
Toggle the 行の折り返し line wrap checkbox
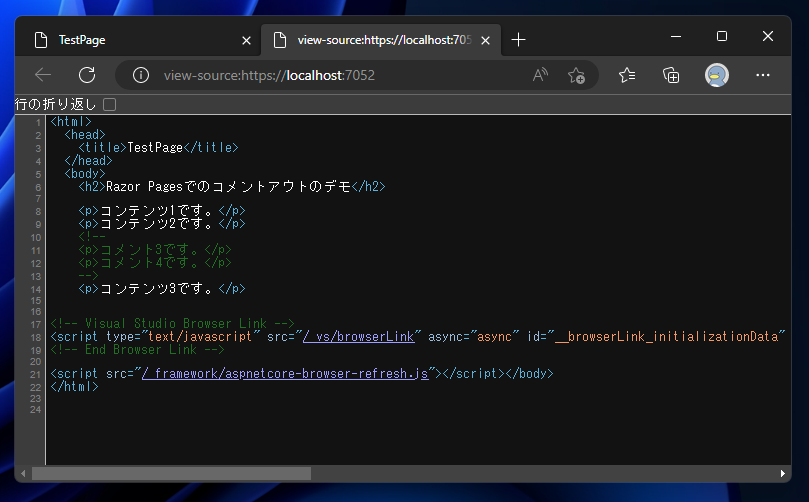pos(110,104)
